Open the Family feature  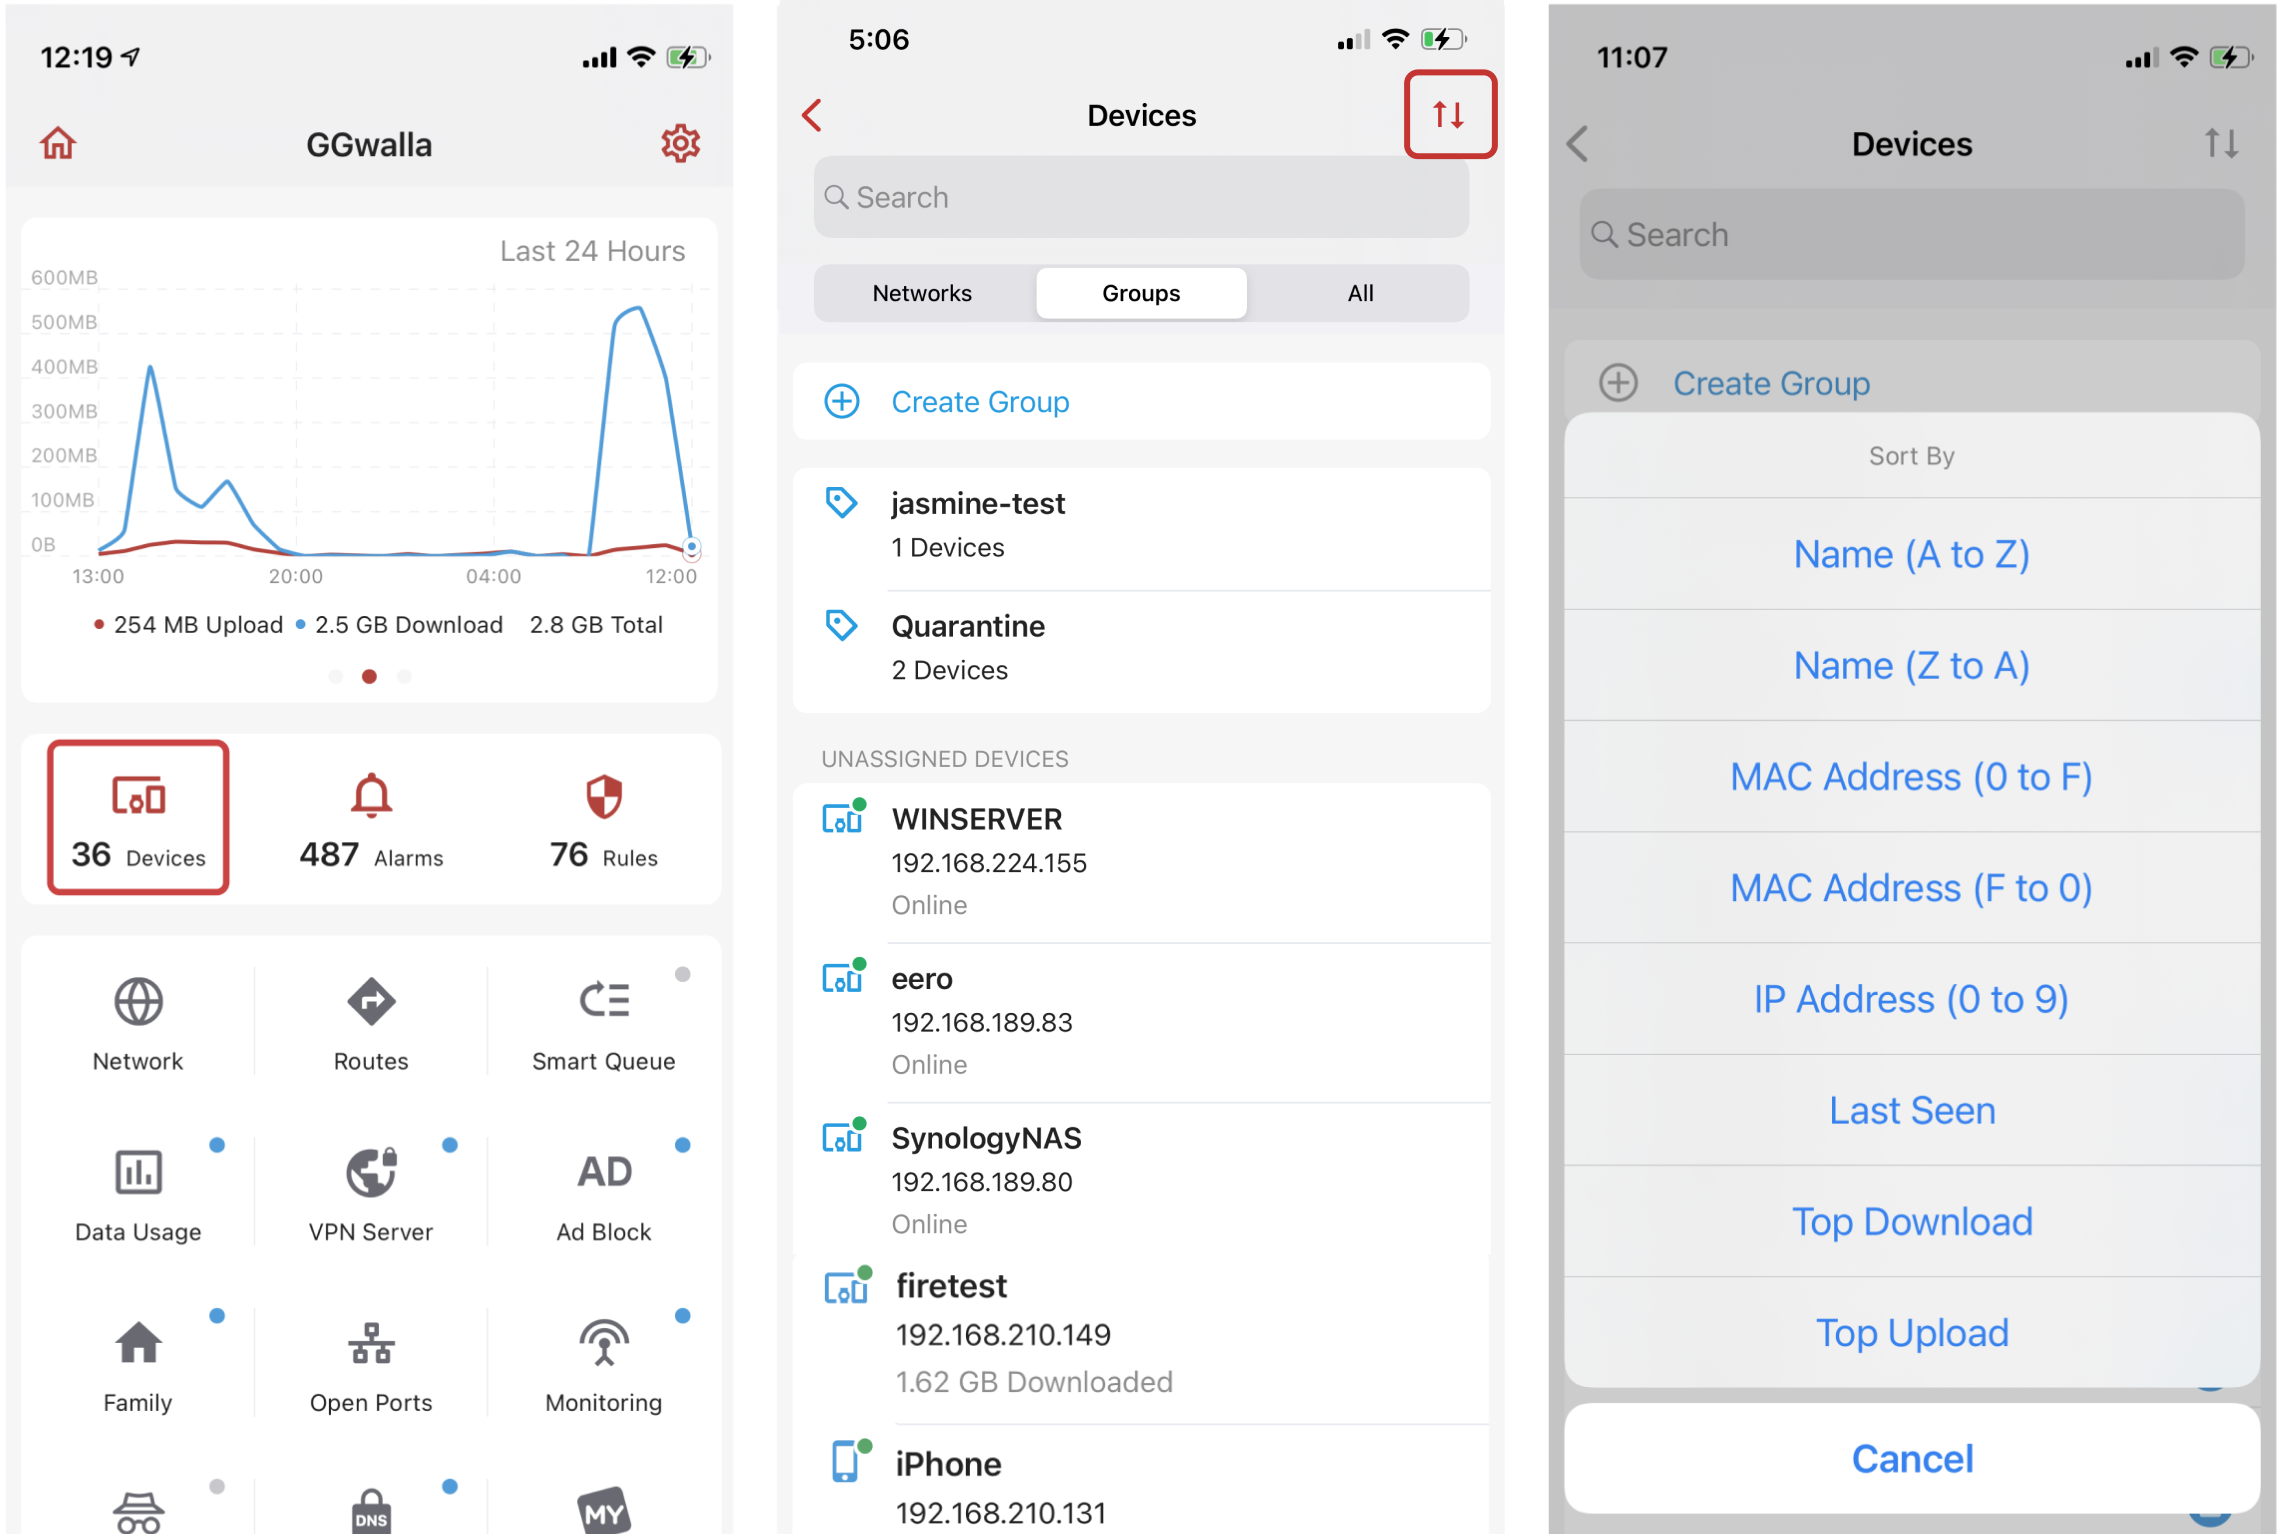tap(138, 1366)
